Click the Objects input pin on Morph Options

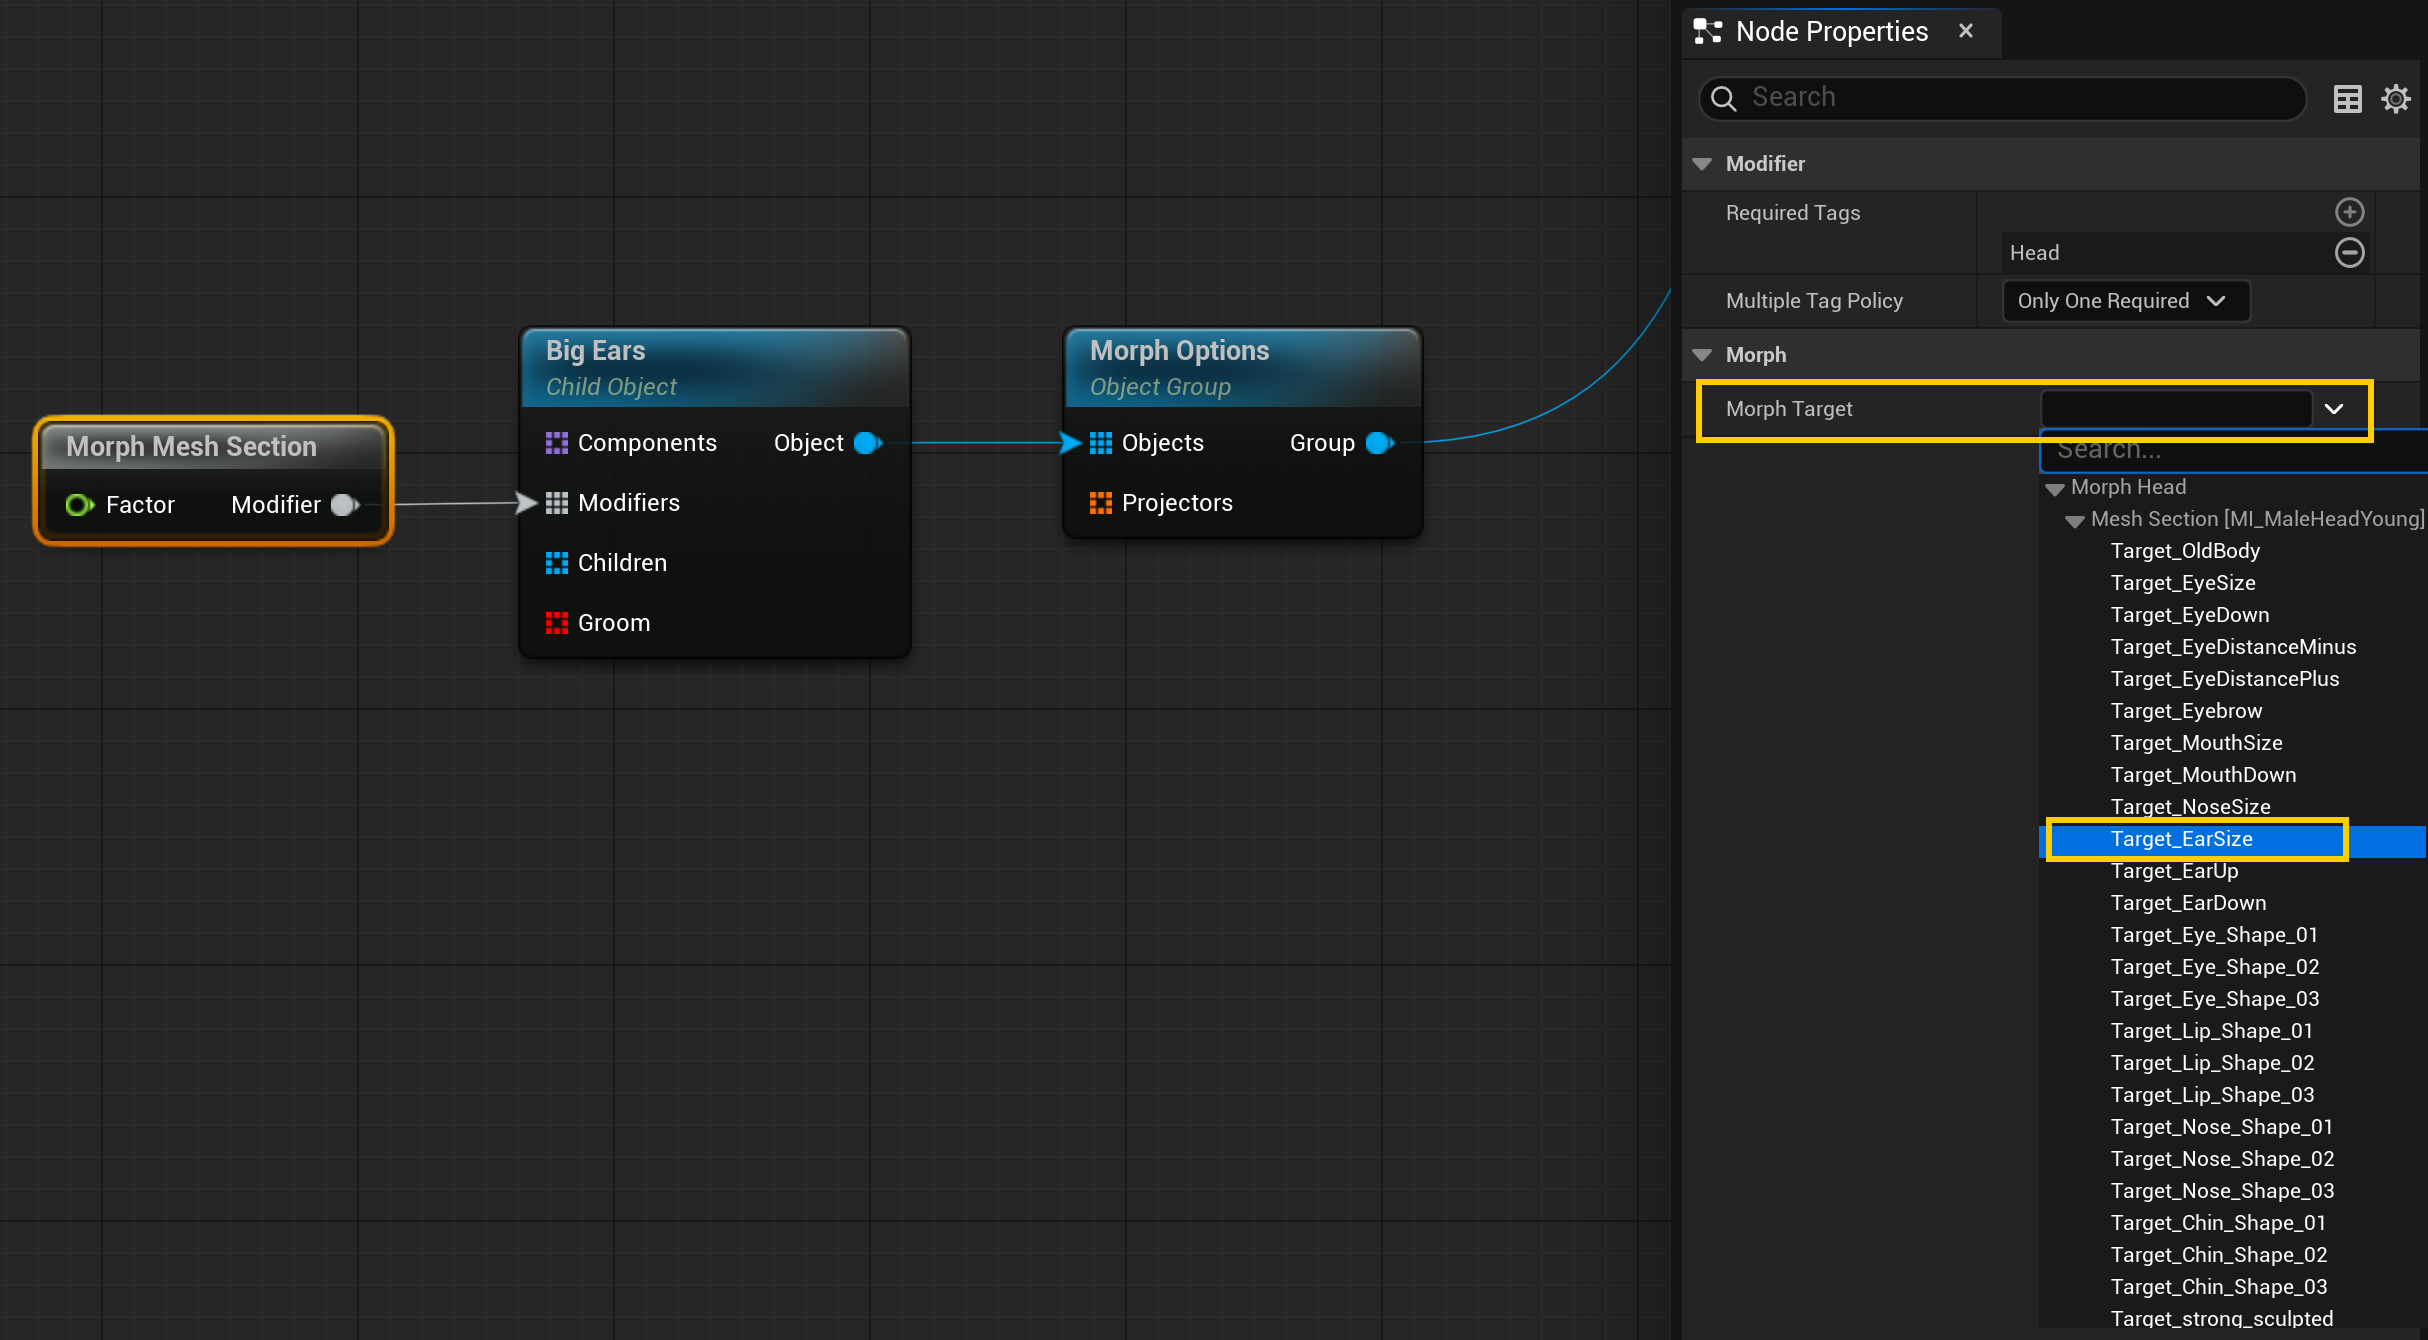[x=1100, y=443]
